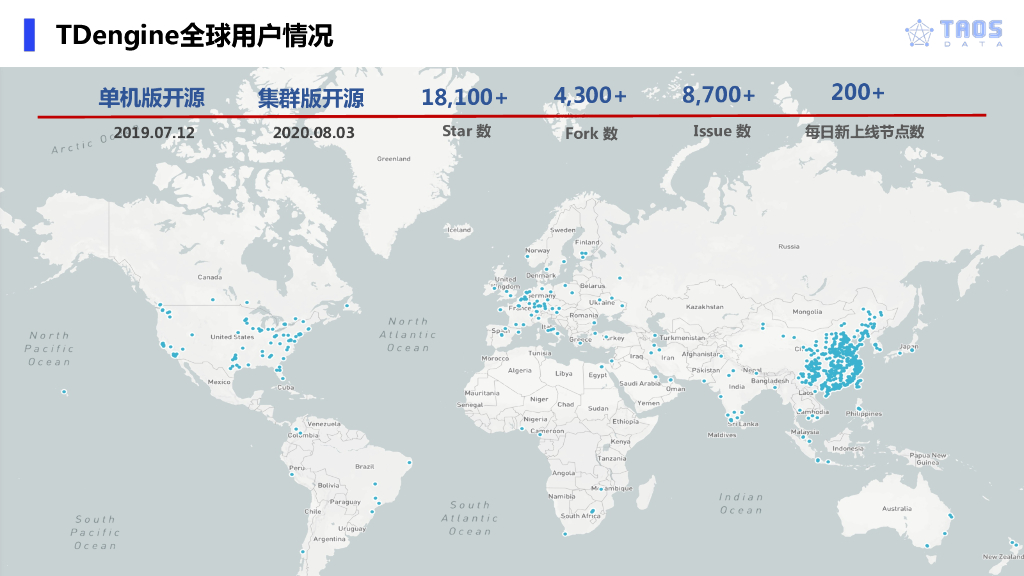Click the 'Turkmenistan' map label
Image resolution: width=1024 pixels, height=576 pixels.
682,338
